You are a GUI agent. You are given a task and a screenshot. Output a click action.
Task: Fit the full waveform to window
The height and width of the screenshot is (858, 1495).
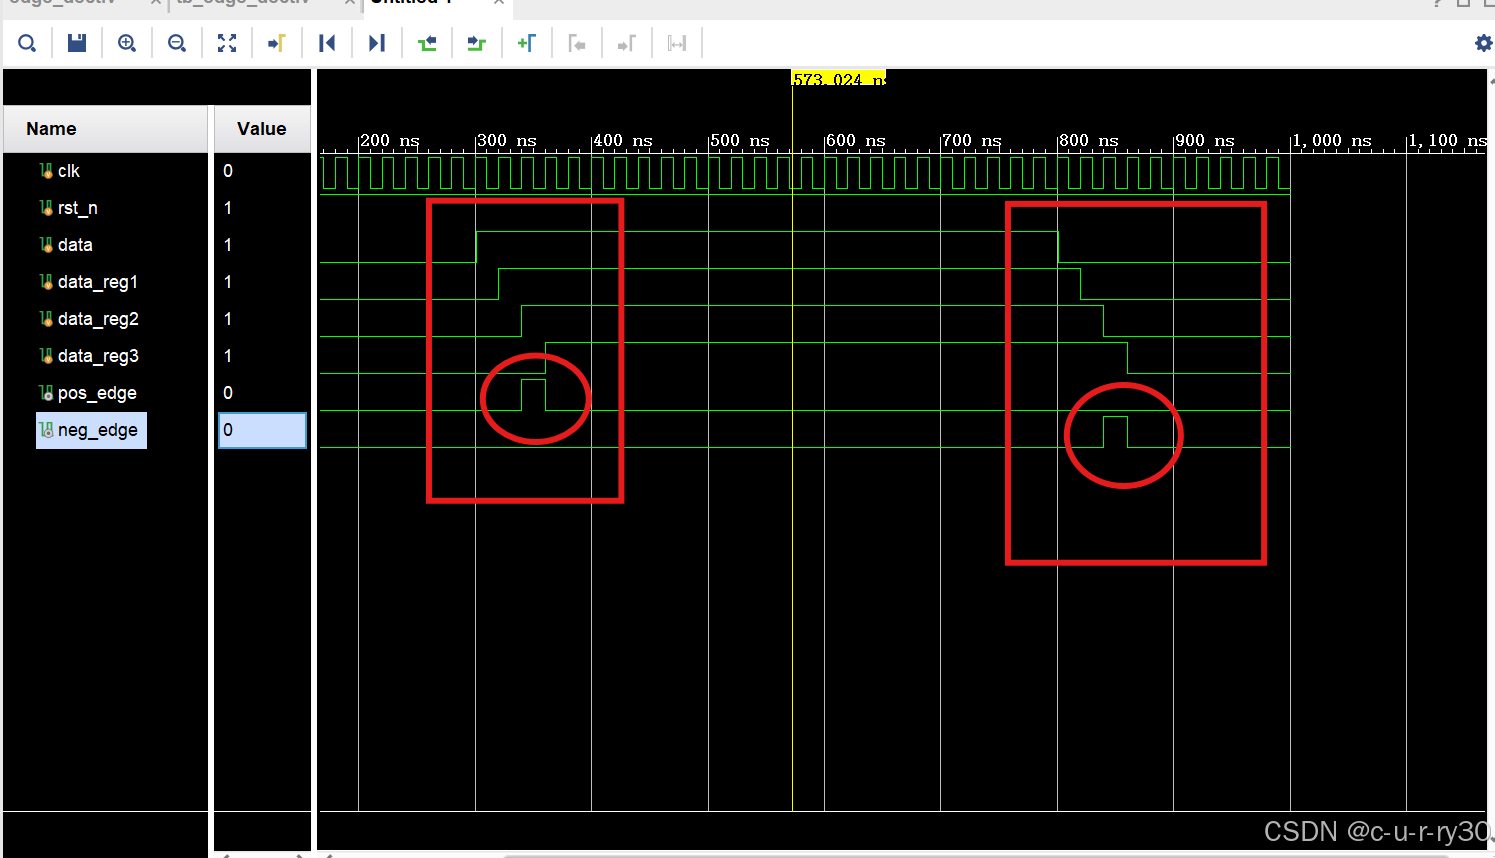(x=227, y=43)
